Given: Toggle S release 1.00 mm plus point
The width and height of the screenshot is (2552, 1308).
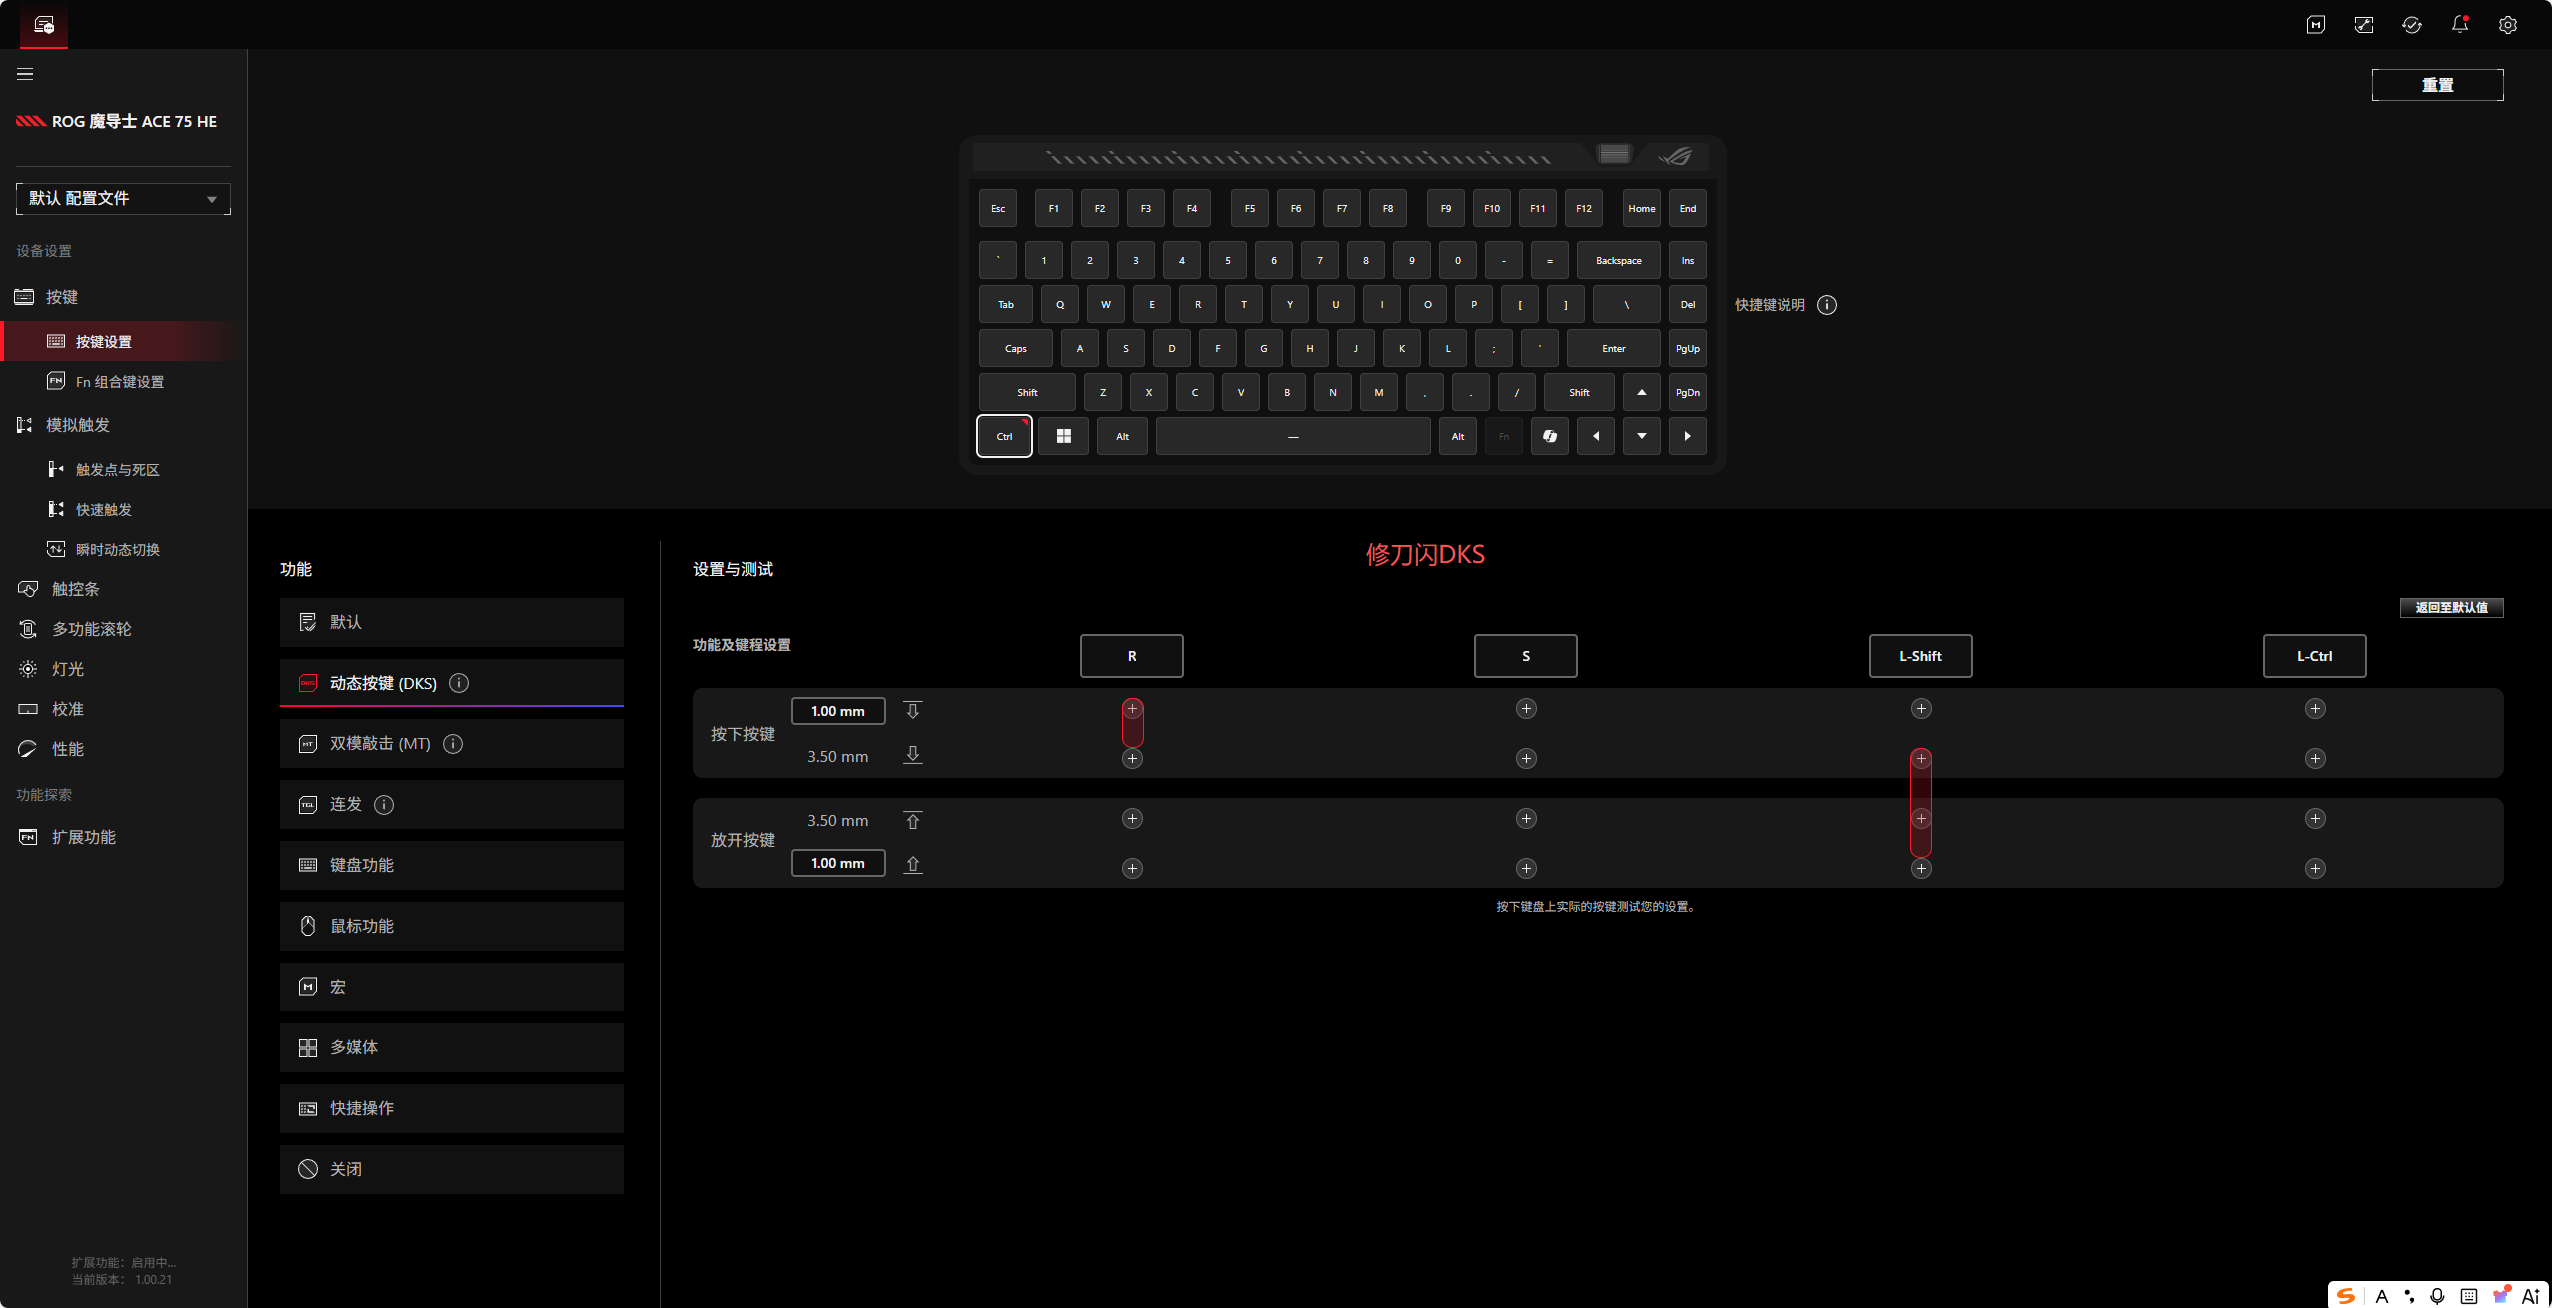Looking at the screenshot, I should coord(1526,869).
